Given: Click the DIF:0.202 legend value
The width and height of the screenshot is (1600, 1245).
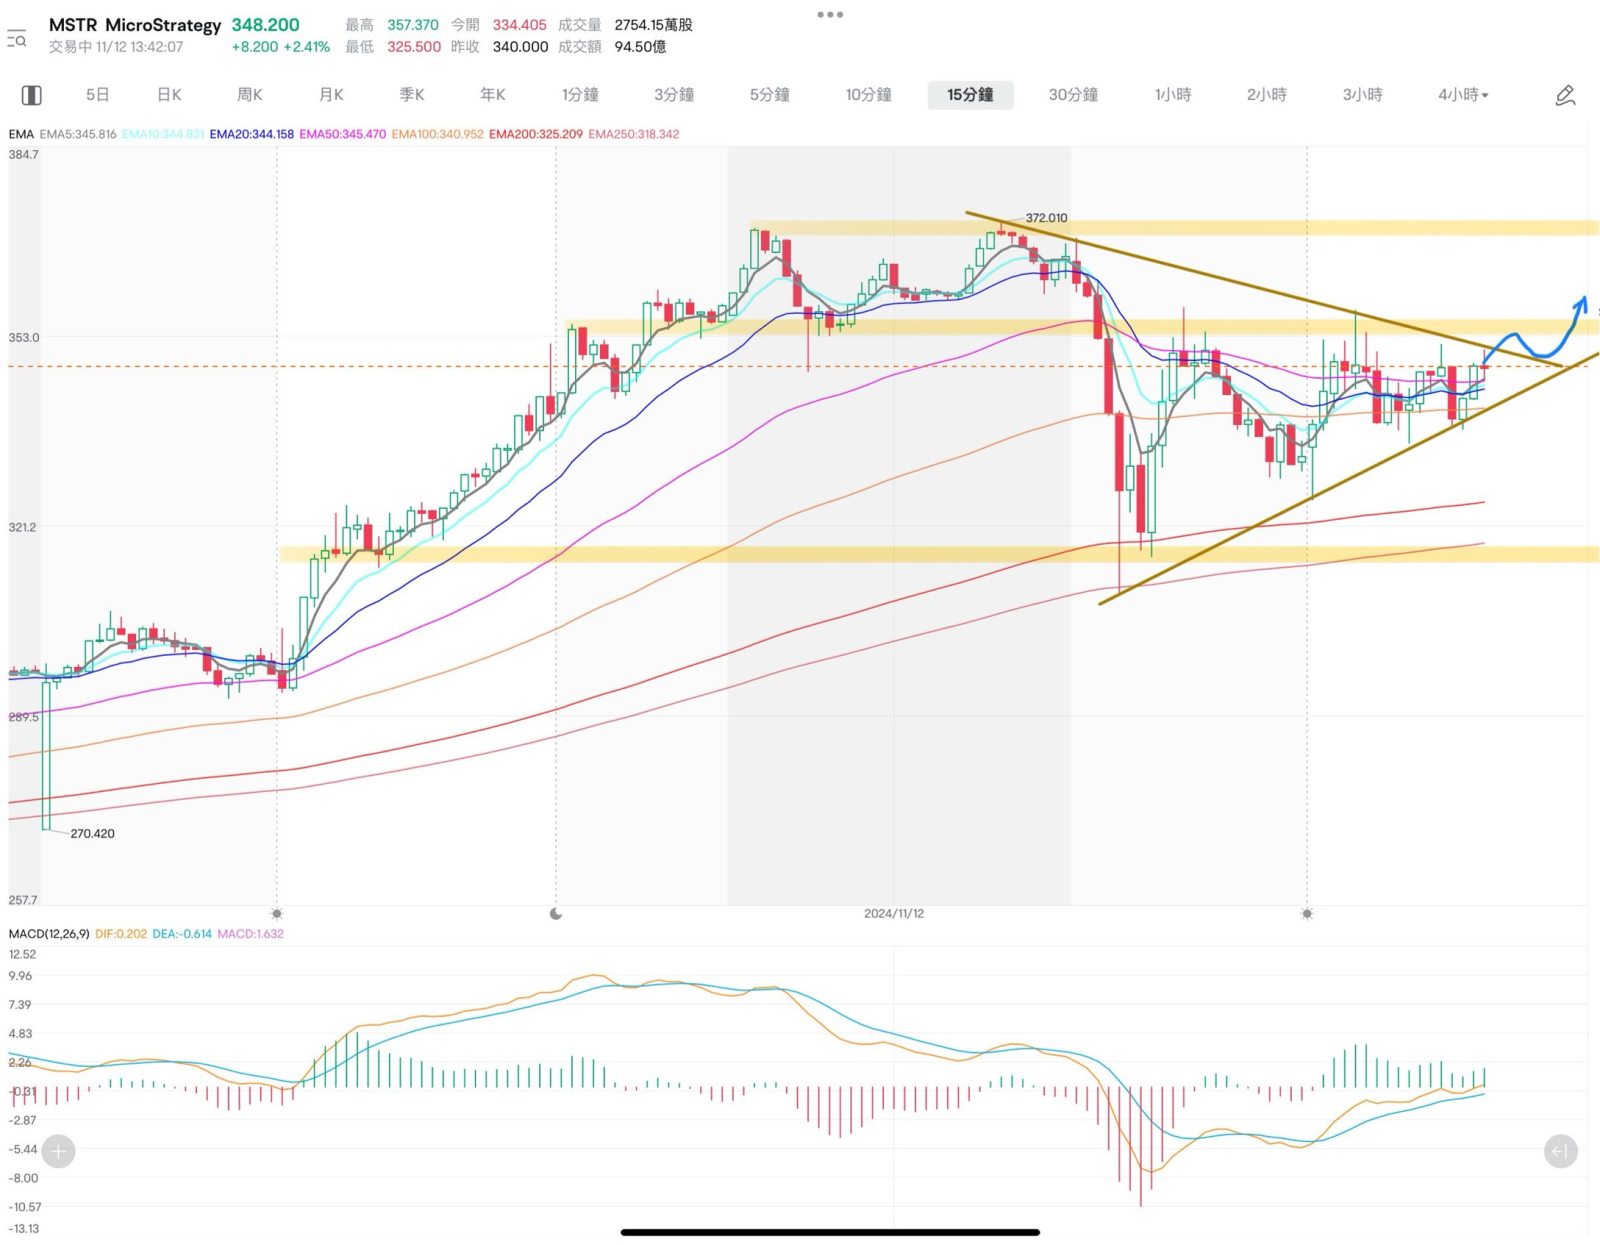Looking at the screenshot, I should (121, 934).
